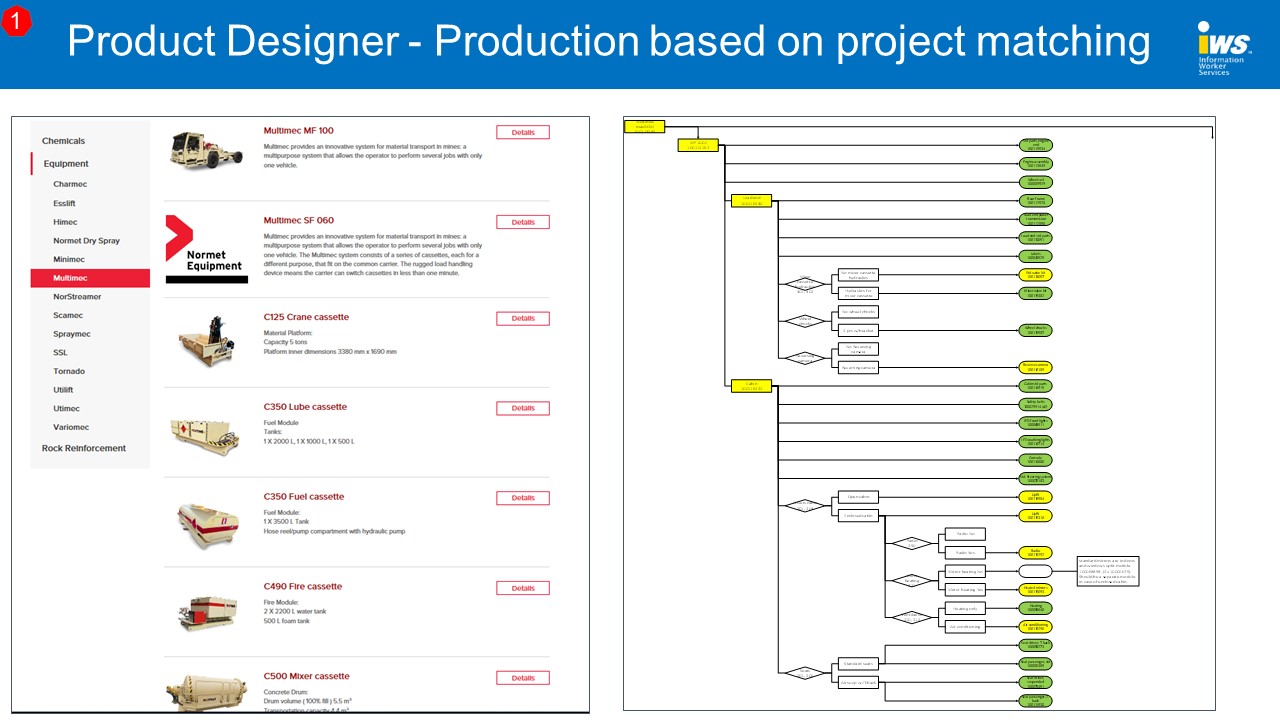Select Charmec in the equipment list
The width and height of the screenshot is (1280, 720).
coord(70,184)
